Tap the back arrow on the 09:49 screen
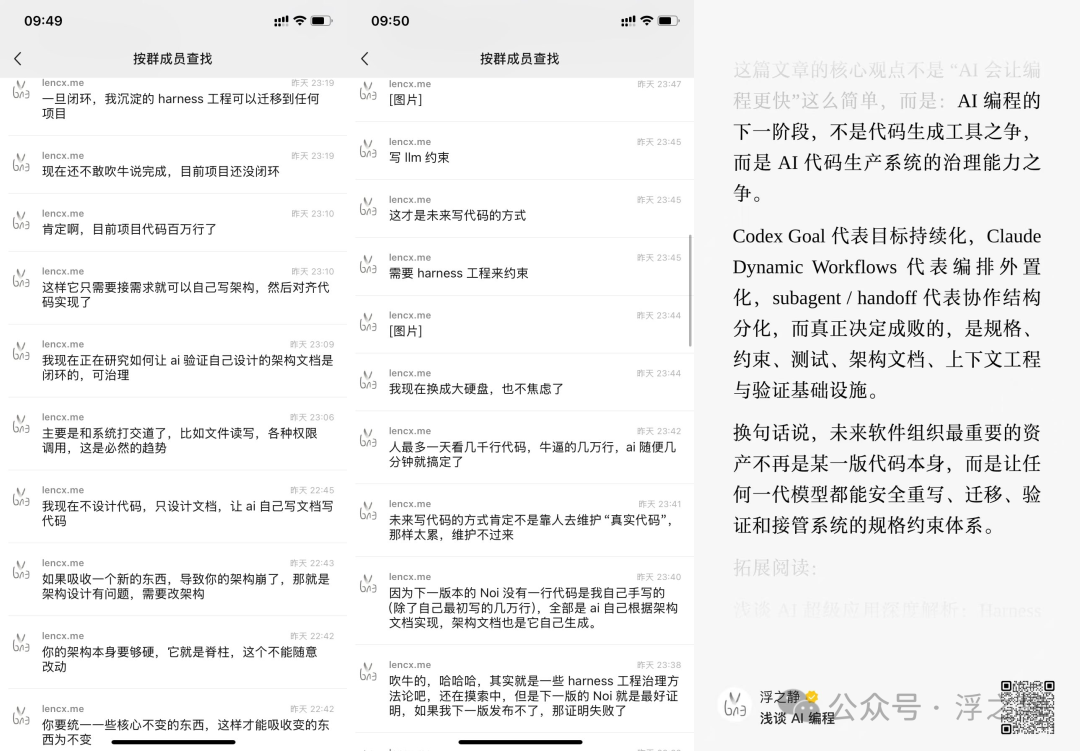Screen dimensions: 1080x751 click(18, 59)
